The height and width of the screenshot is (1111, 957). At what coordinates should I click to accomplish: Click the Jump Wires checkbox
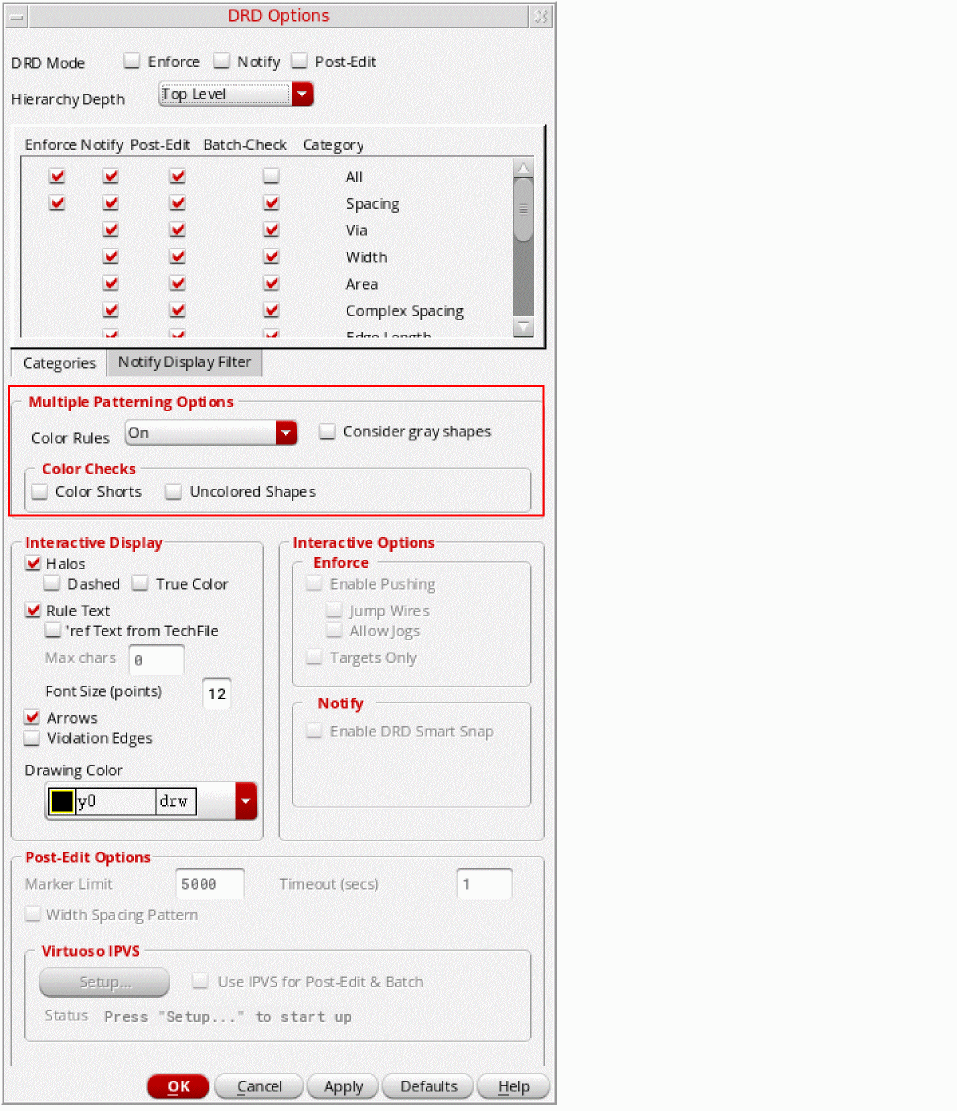[x=334, y=610]
